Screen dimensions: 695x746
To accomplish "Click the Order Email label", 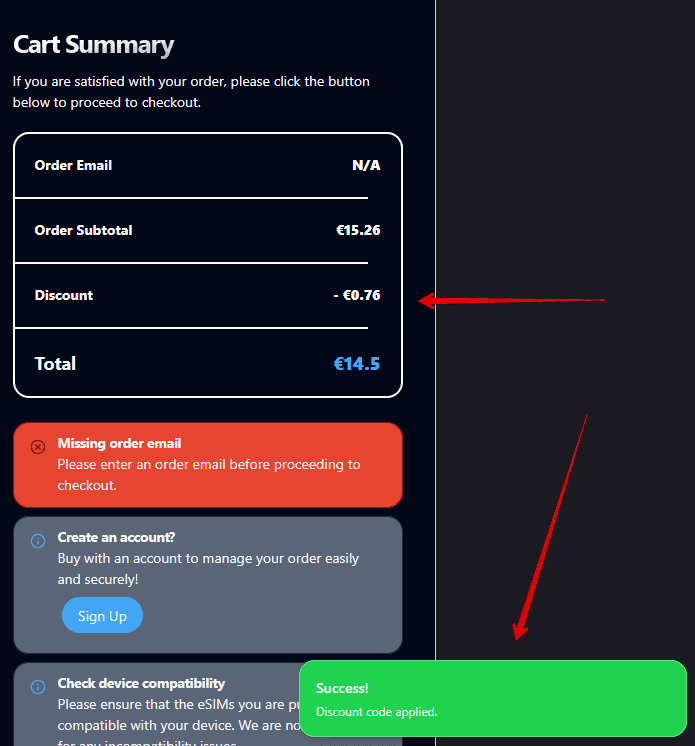I will [x=73, y=165].
